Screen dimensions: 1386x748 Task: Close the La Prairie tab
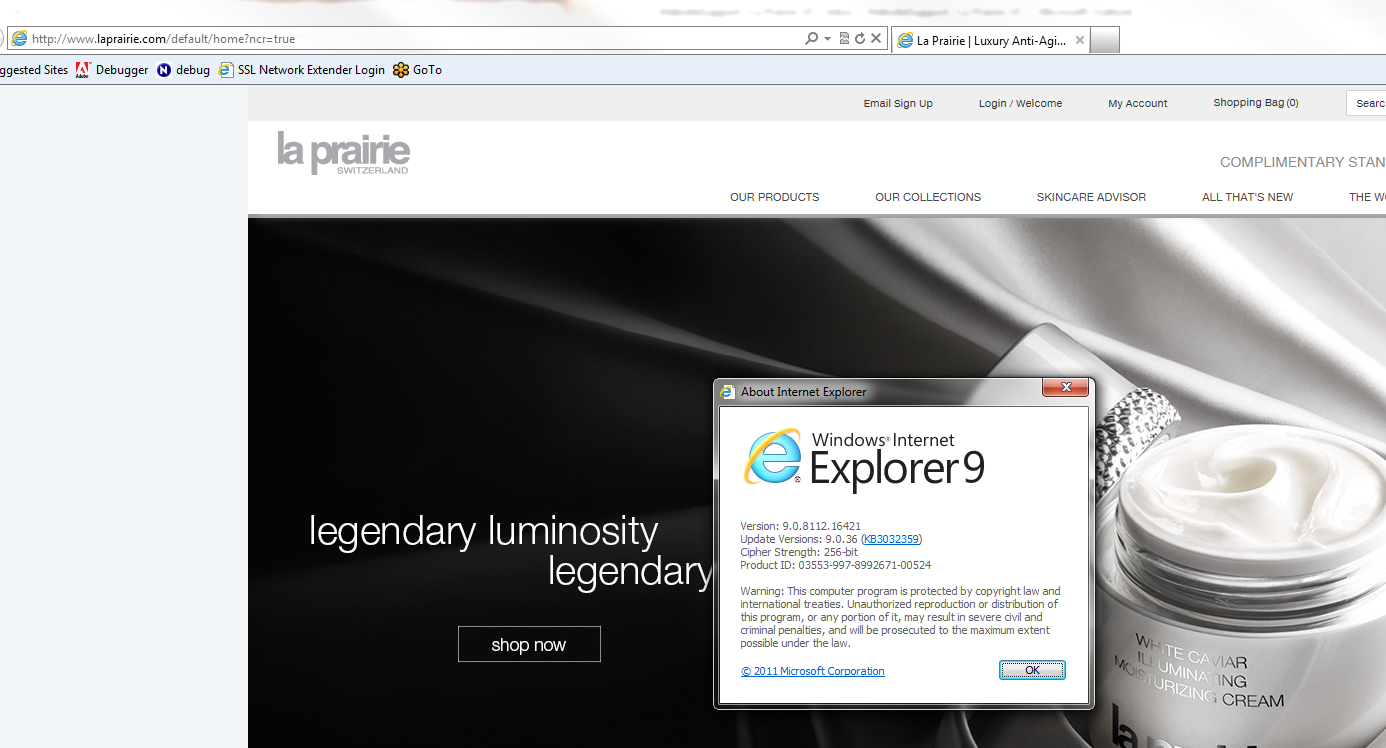pos(1078,41)
